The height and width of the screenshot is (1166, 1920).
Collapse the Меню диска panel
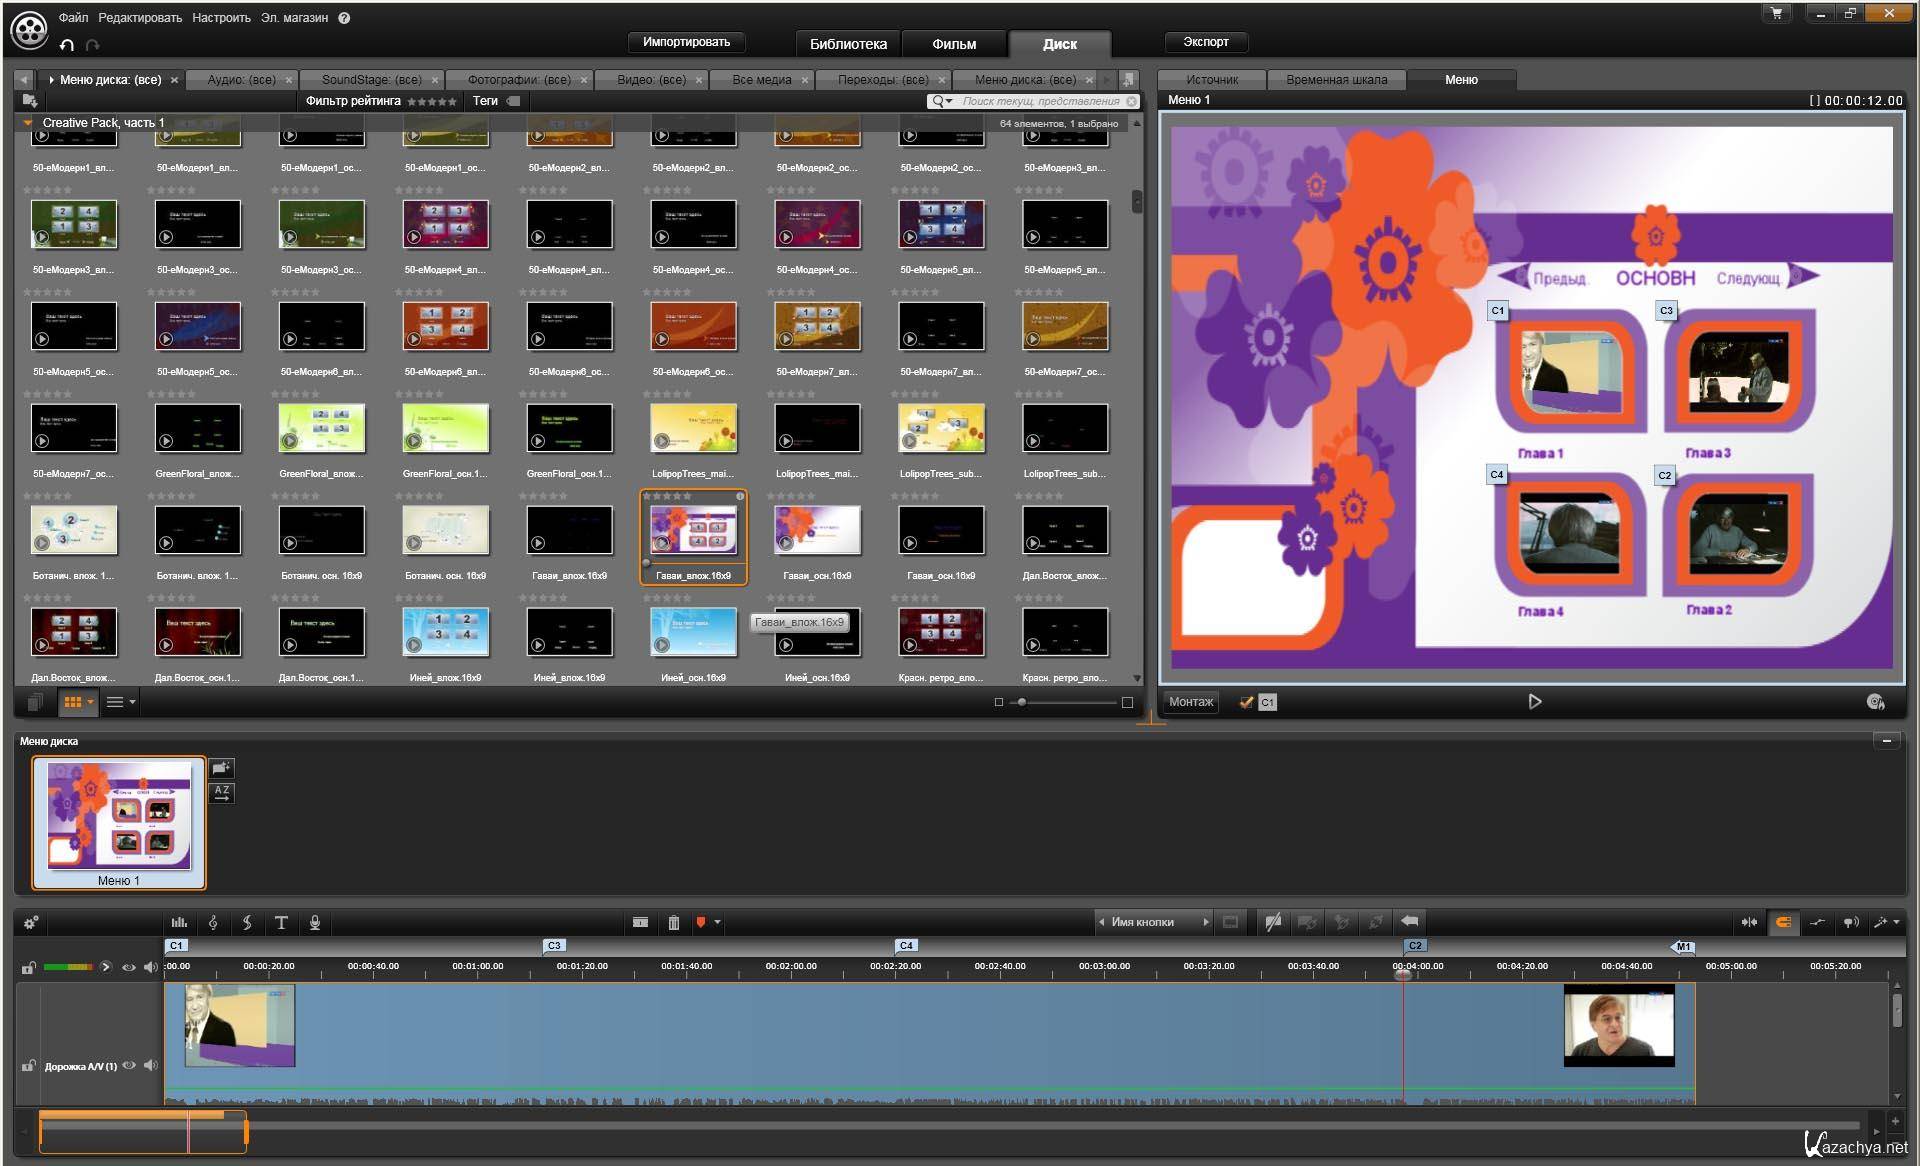pyautogui.click(x=1886, y=741)
